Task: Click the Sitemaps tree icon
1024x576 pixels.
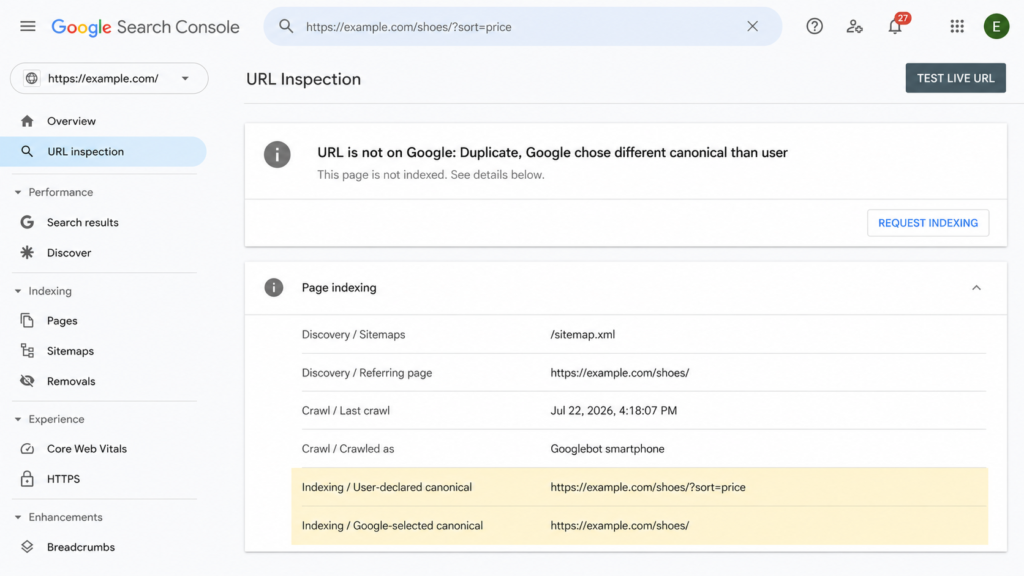Action: 27,351
